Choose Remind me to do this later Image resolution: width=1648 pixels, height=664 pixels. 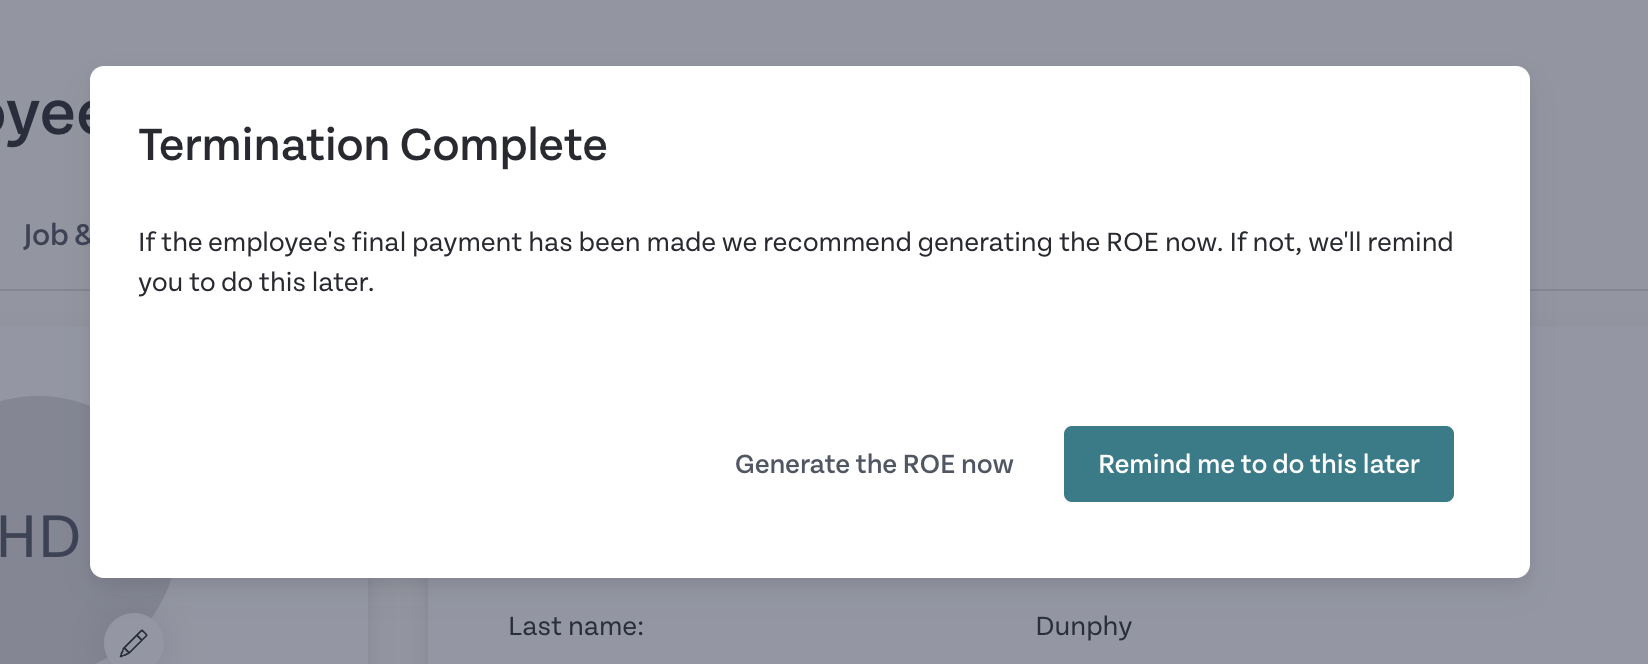[1258, 464]
